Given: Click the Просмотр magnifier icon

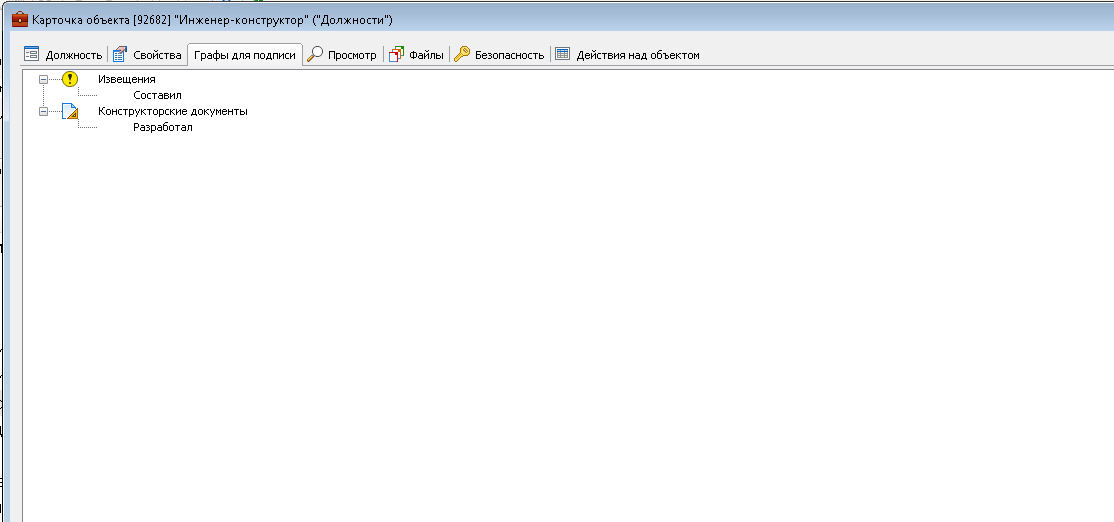Looking at the screenshot, I should tap(315, 54).
